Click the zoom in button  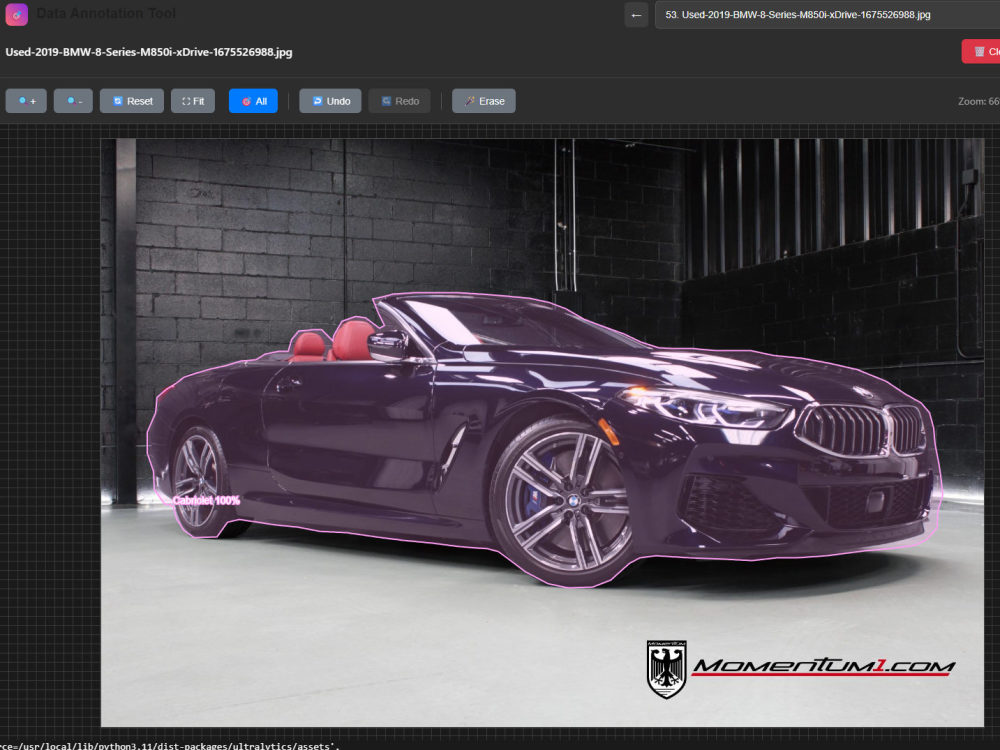point(26,101)
